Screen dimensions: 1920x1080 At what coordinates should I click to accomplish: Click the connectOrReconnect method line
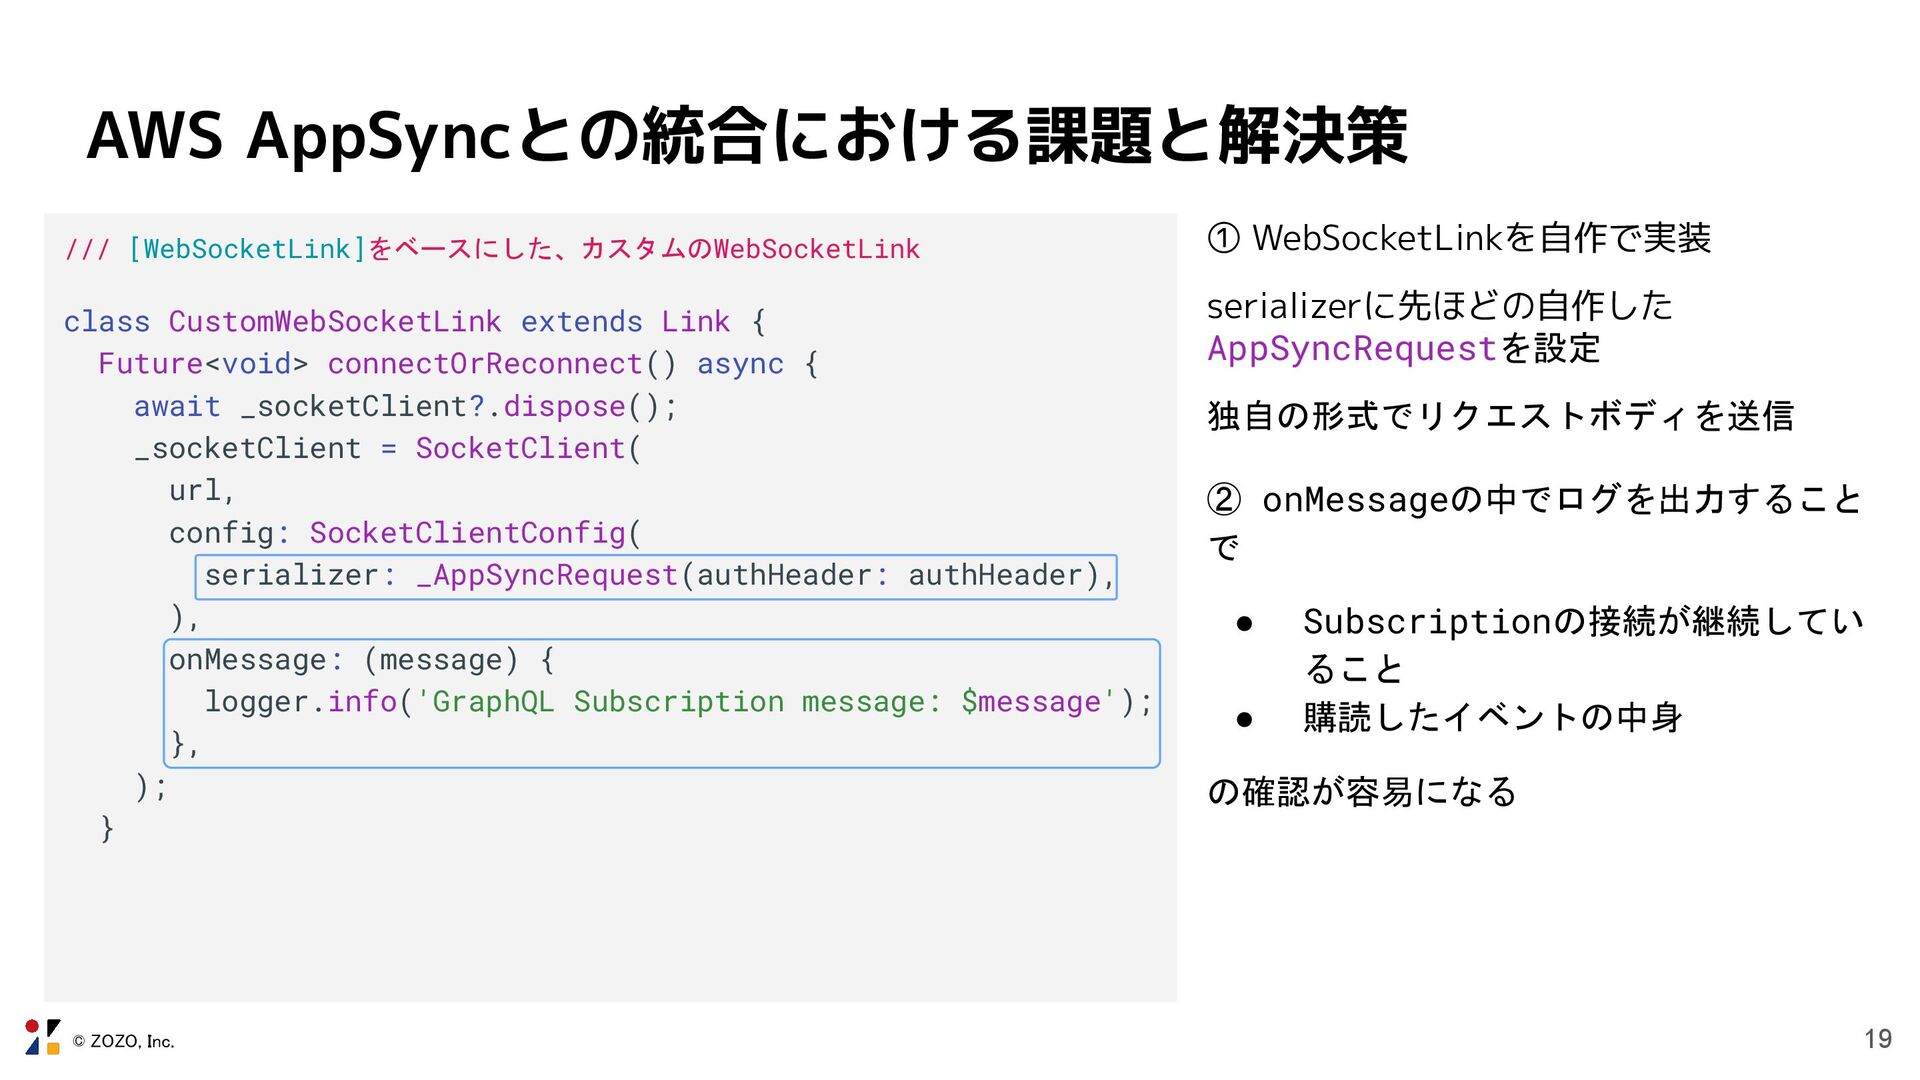457,364
